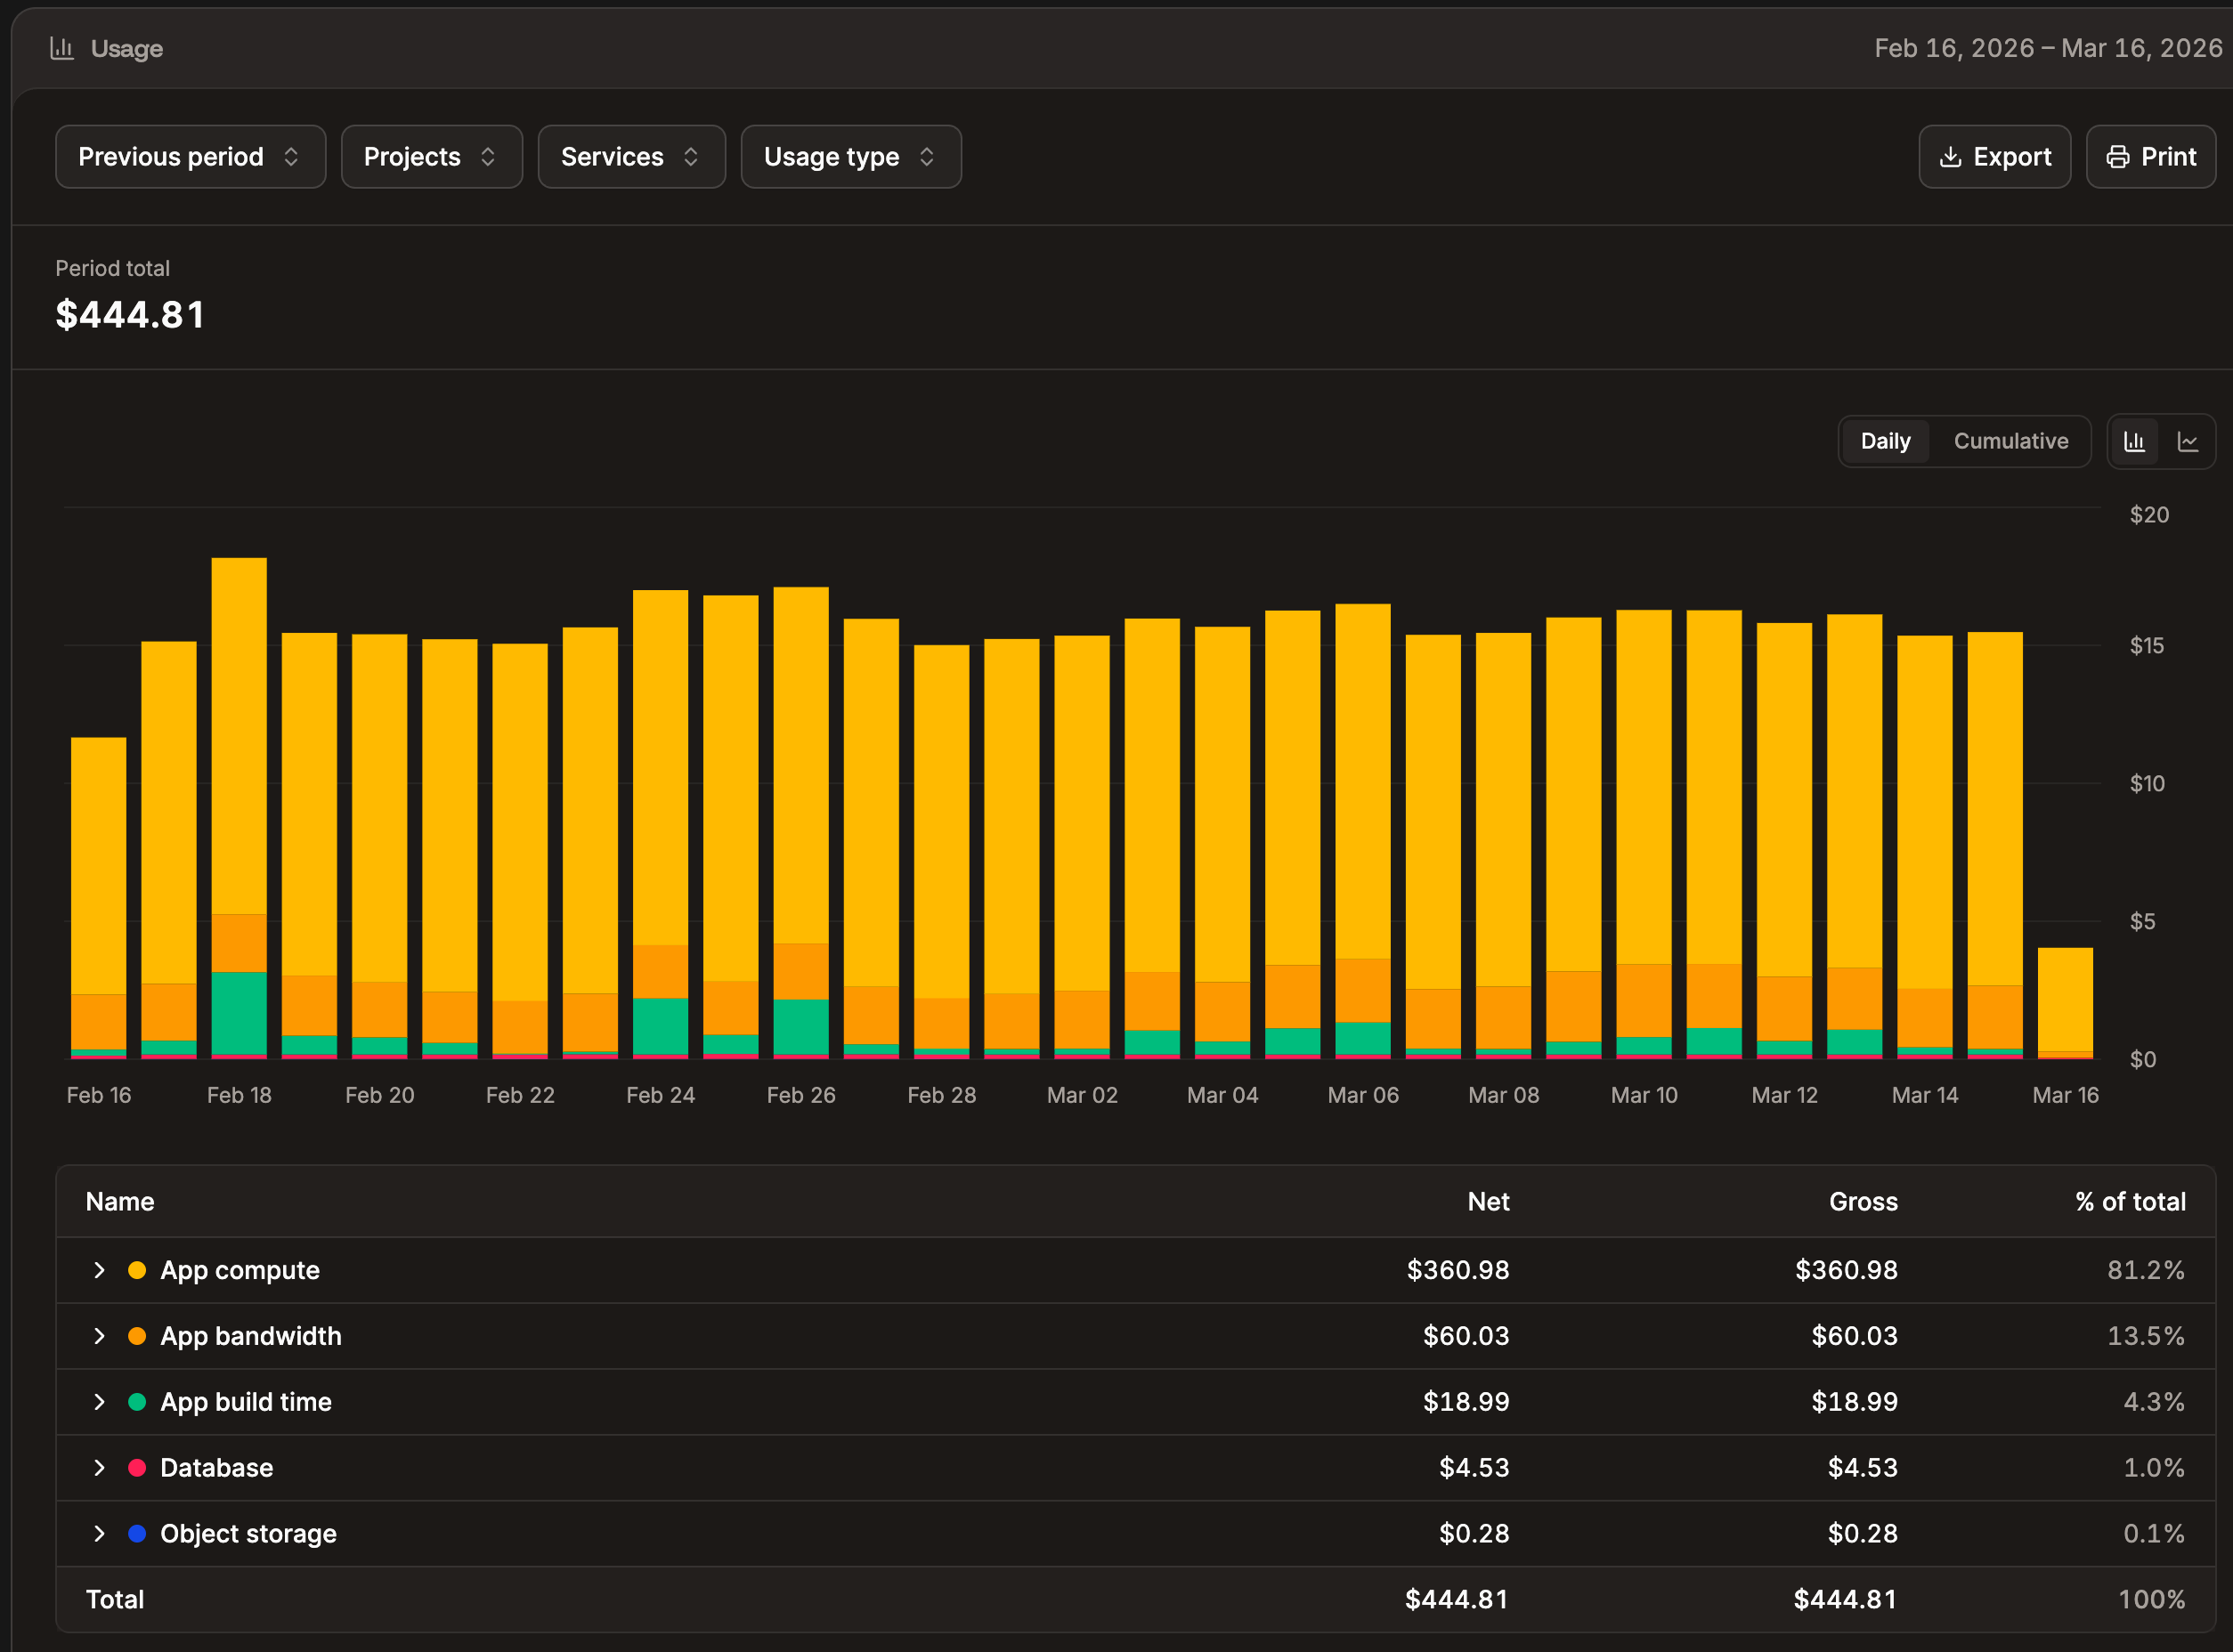The height and width of the screenshot is (1652, 2233).
Task: Click the Print button
Action: tap(2150, 156)
